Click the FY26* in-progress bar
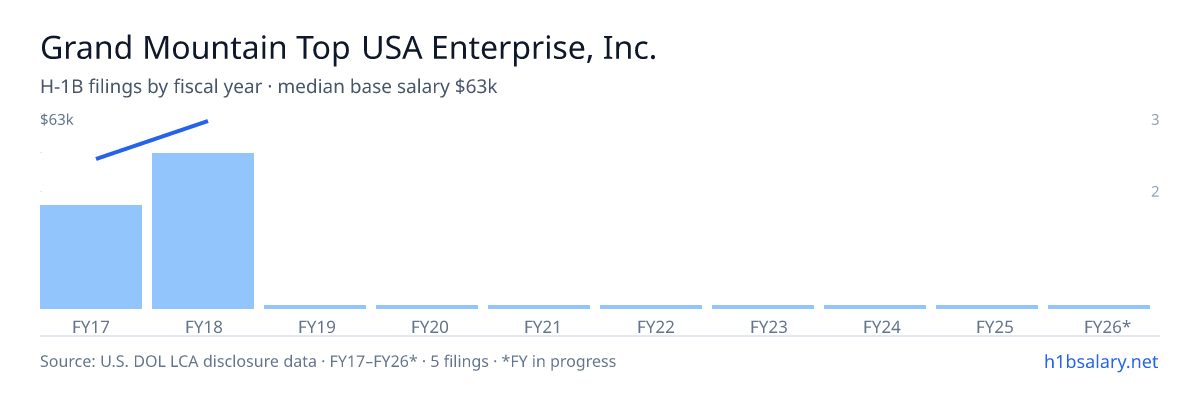 (1099, 307)
